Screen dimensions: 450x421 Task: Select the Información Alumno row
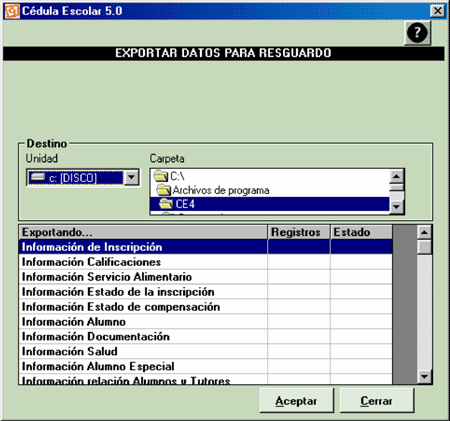(x=206, y=322)
